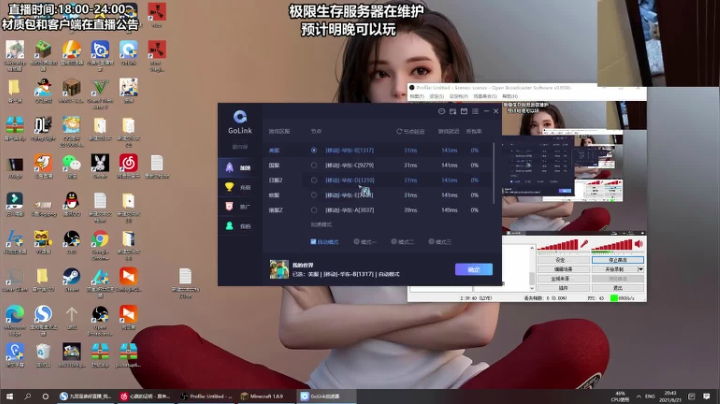Click the mail envelope icon in GoLink title bar

(464, 111)
